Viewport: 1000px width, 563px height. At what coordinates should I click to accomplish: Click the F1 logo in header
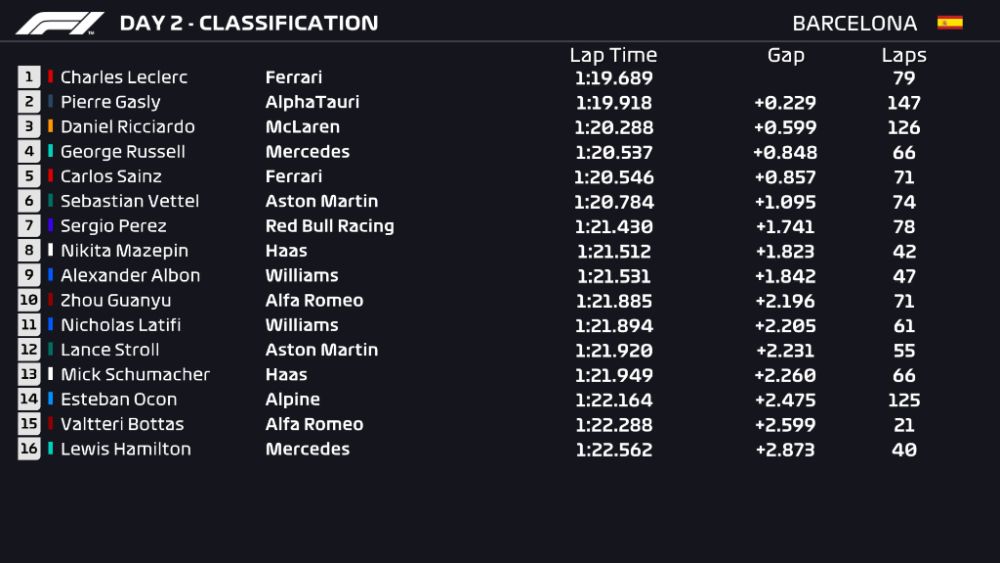coord(60,23)
